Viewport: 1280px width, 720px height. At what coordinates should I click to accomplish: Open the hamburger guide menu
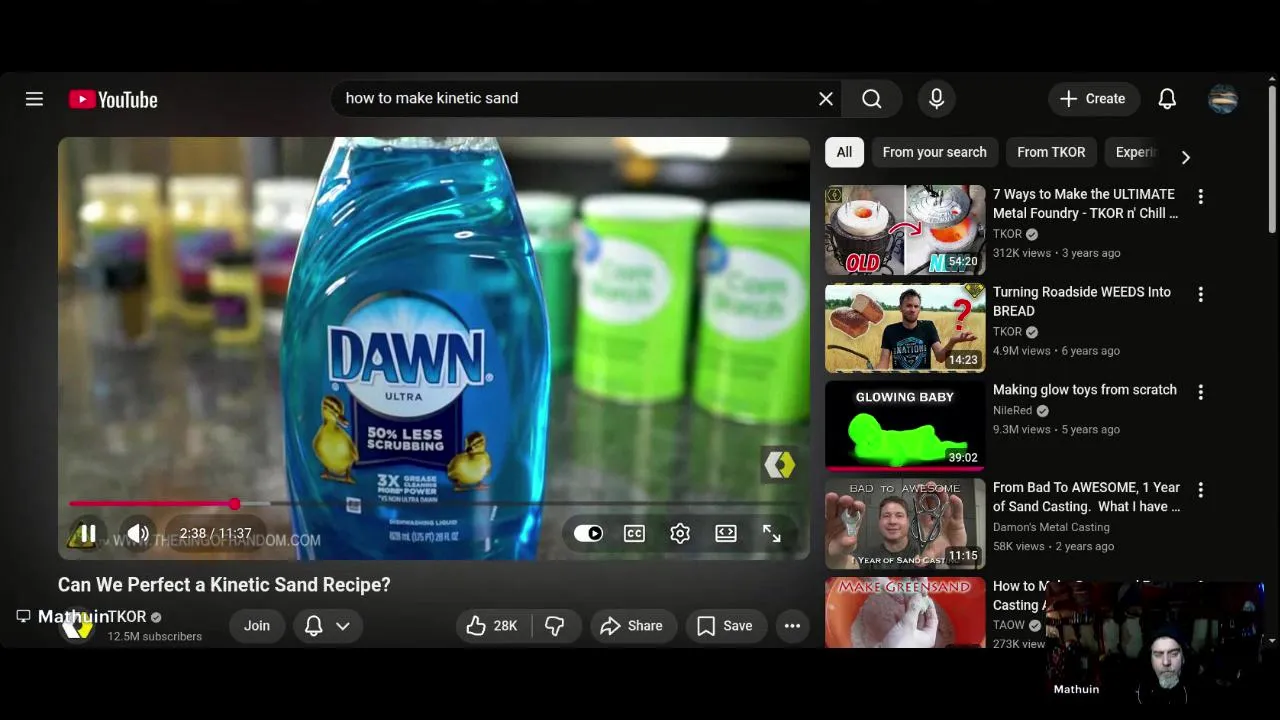(34, 99)
